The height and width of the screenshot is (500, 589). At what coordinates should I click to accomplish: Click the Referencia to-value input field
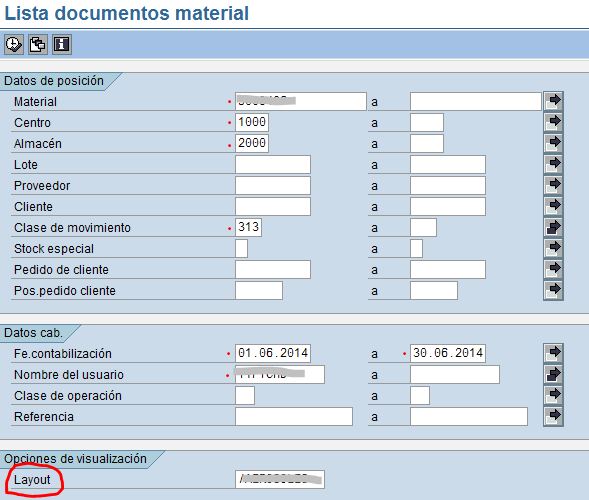(x=469, y=417)
